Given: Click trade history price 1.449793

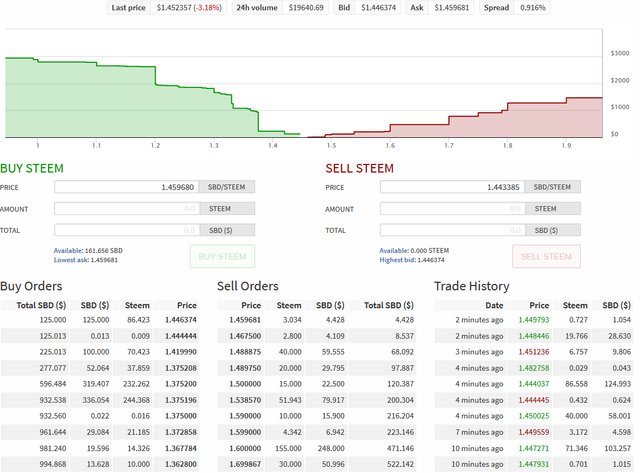Looking at the screenshot, I should tap(533, 320).
